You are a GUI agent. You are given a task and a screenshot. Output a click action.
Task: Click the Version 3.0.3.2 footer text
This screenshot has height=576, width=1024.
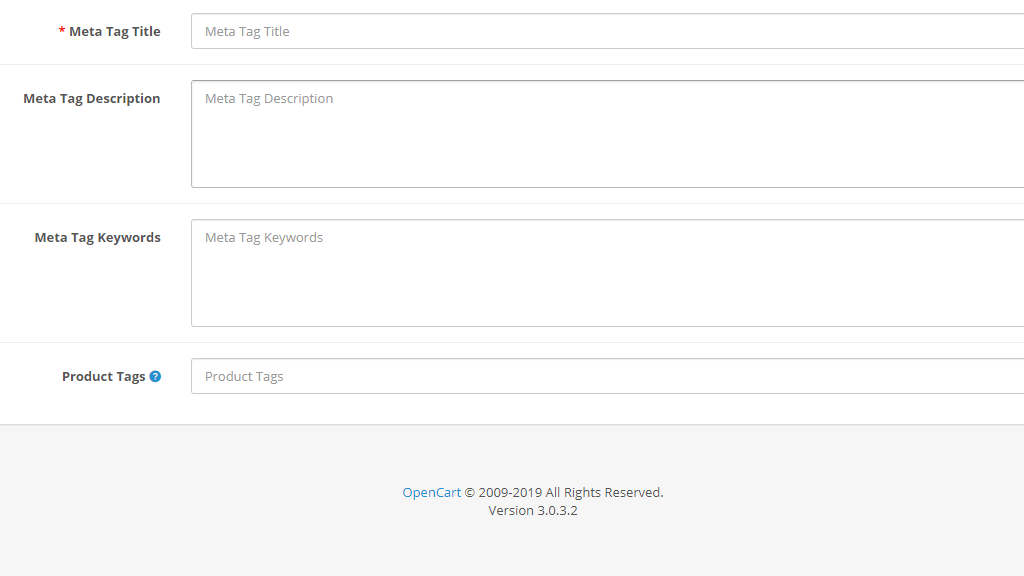(532, 510)
